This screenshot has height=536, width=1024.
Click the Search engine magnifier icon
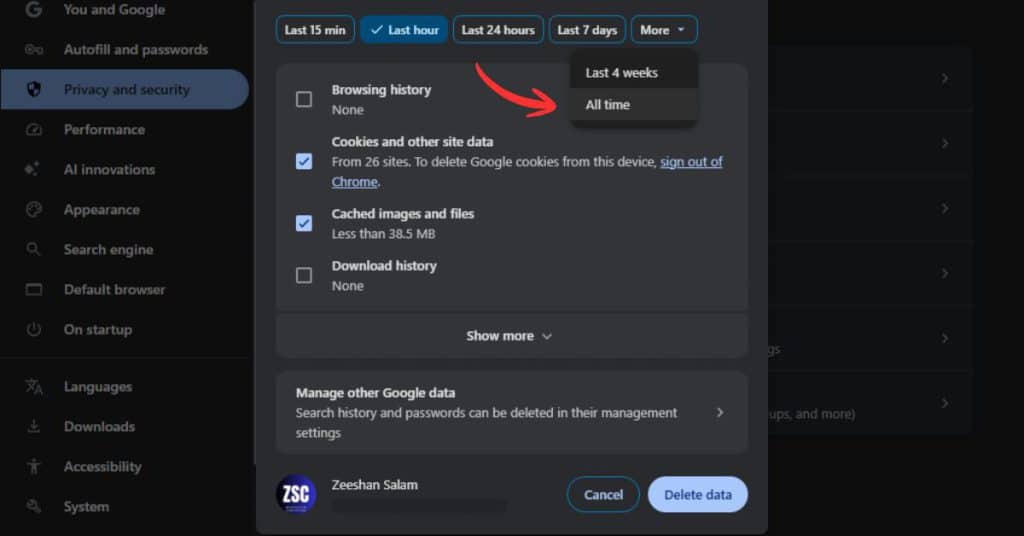tap(34, 250)
